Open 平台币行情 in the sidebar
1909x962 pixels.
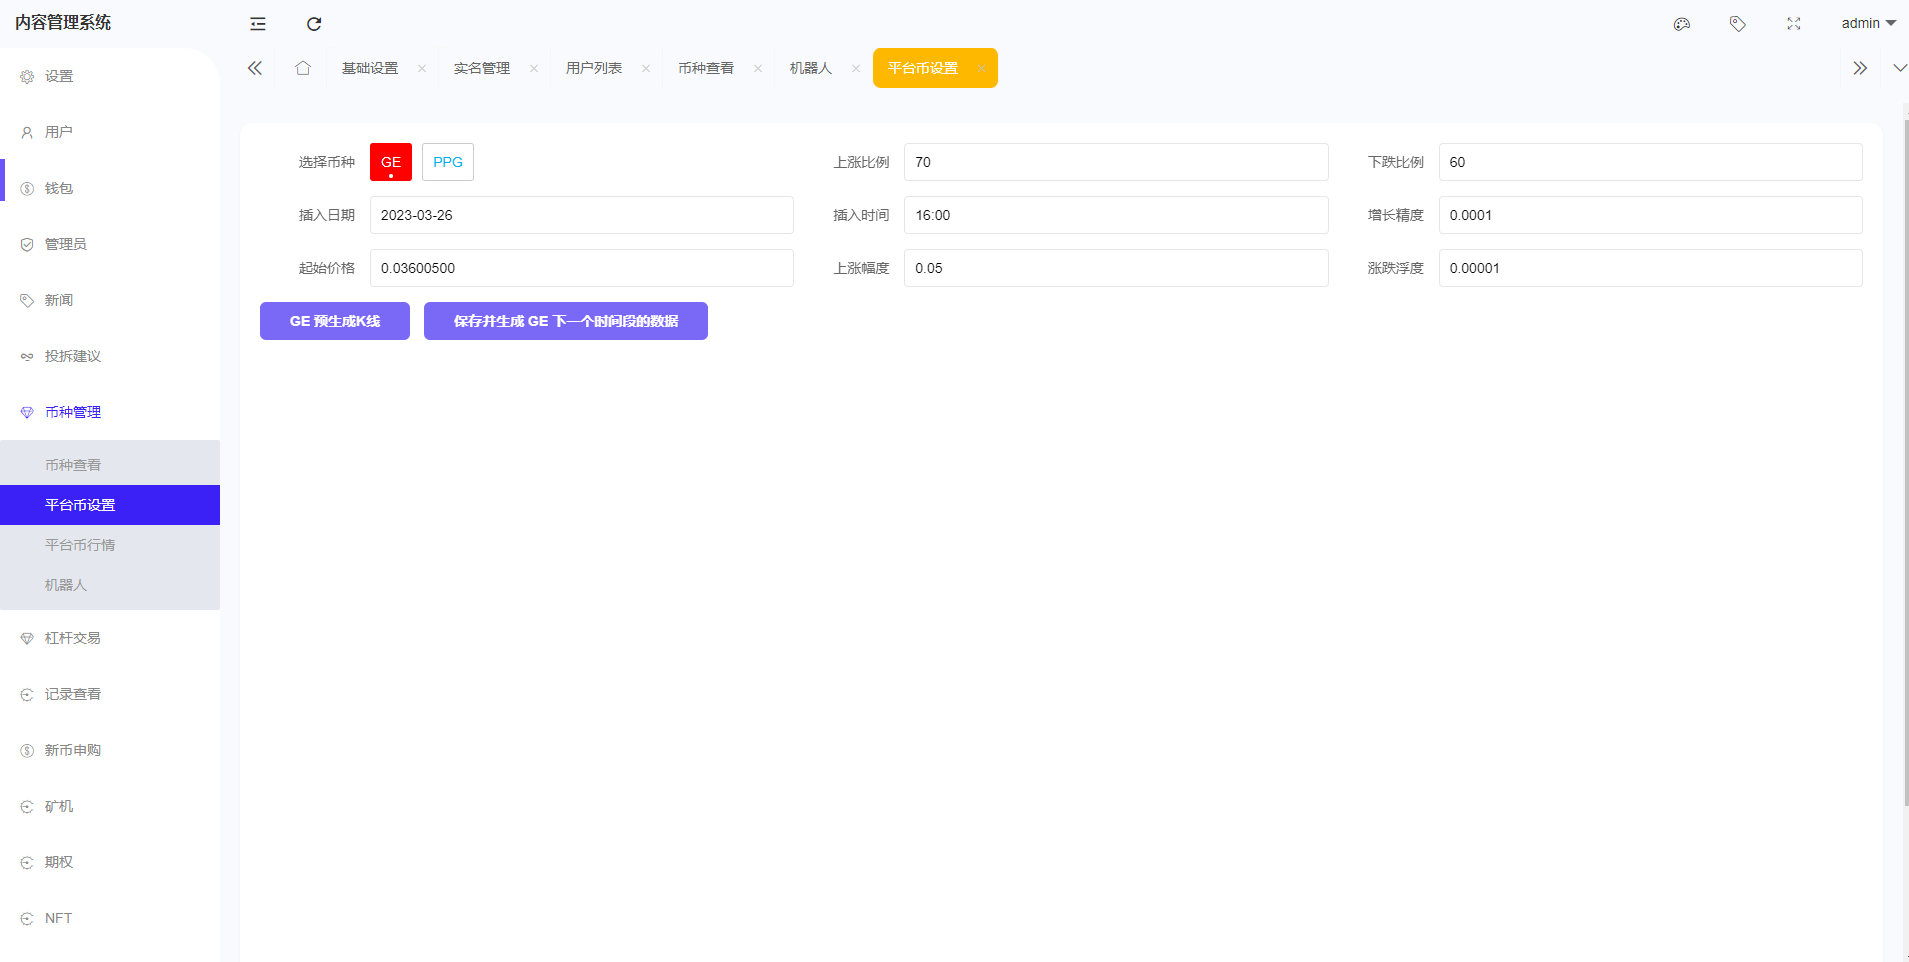(80, 545)
